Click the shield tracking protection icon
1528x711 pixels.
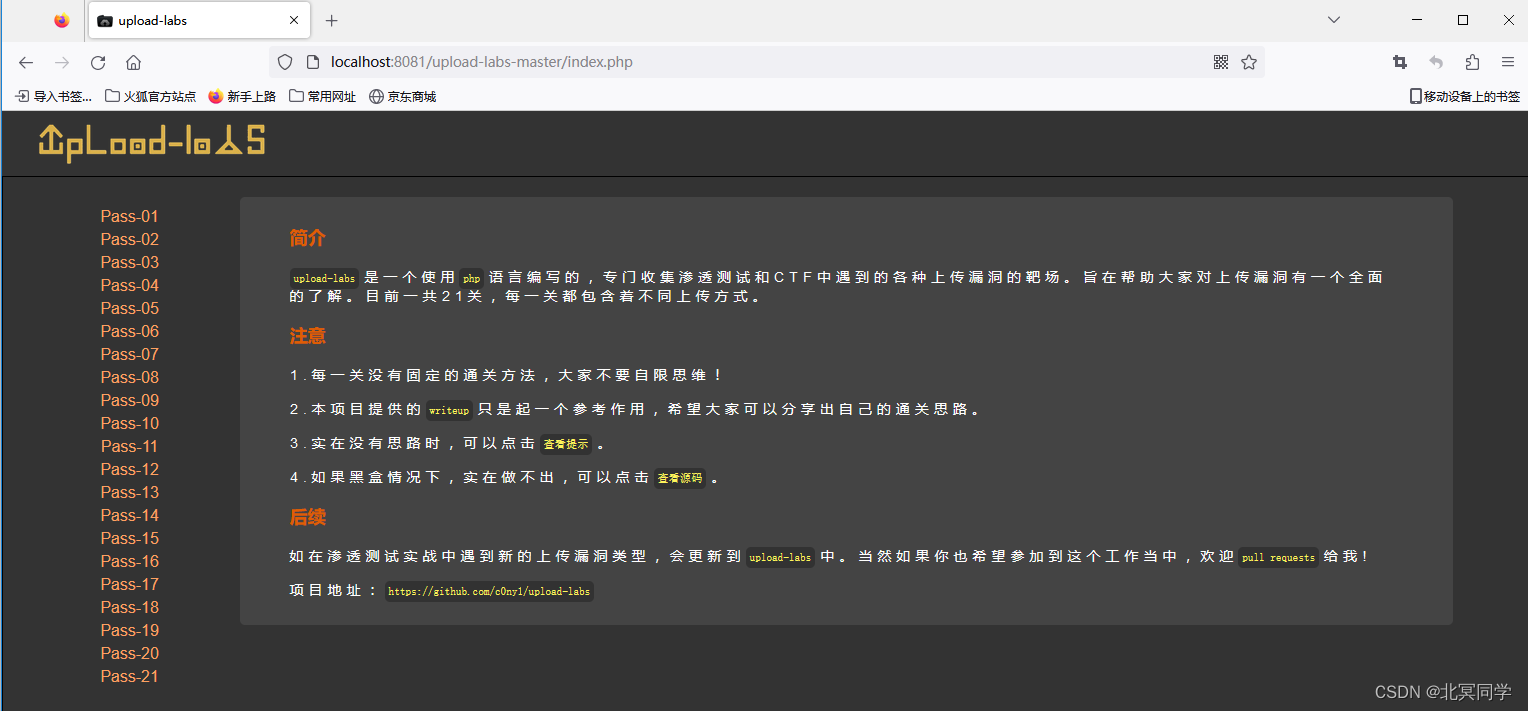click(285, 62)
